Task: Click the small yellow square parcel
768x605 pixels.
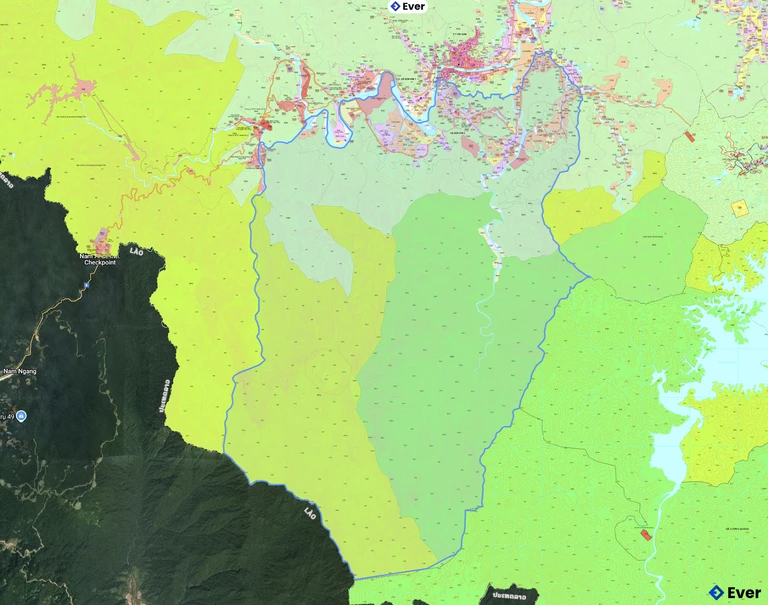Action: (x=739, y=208)
